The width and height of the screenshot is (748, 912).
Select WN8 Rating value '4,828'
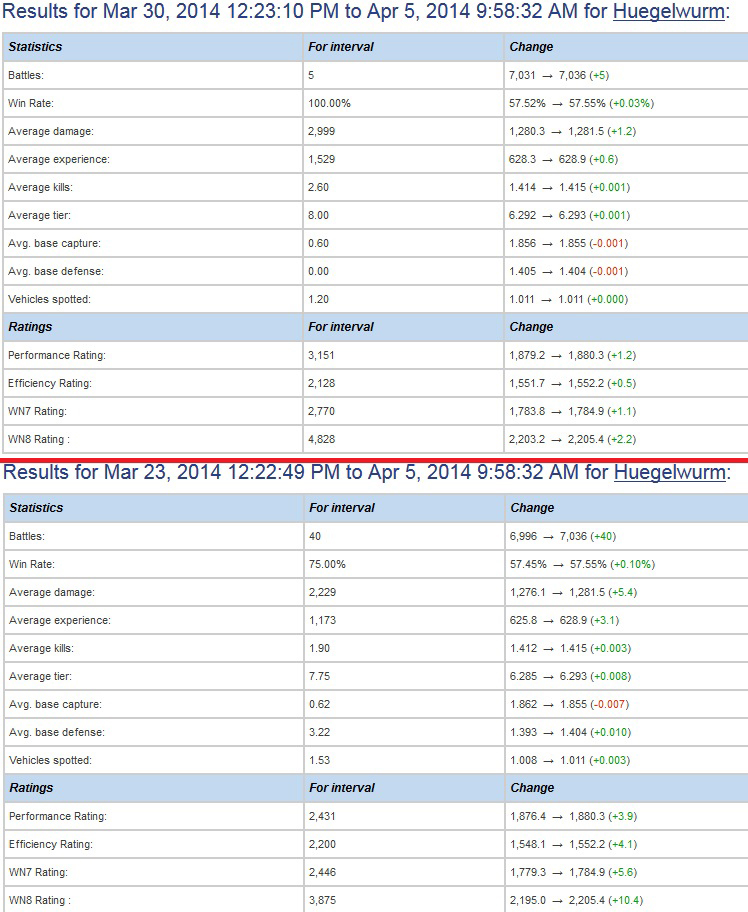pyautogui.click(x=321, y=439)
